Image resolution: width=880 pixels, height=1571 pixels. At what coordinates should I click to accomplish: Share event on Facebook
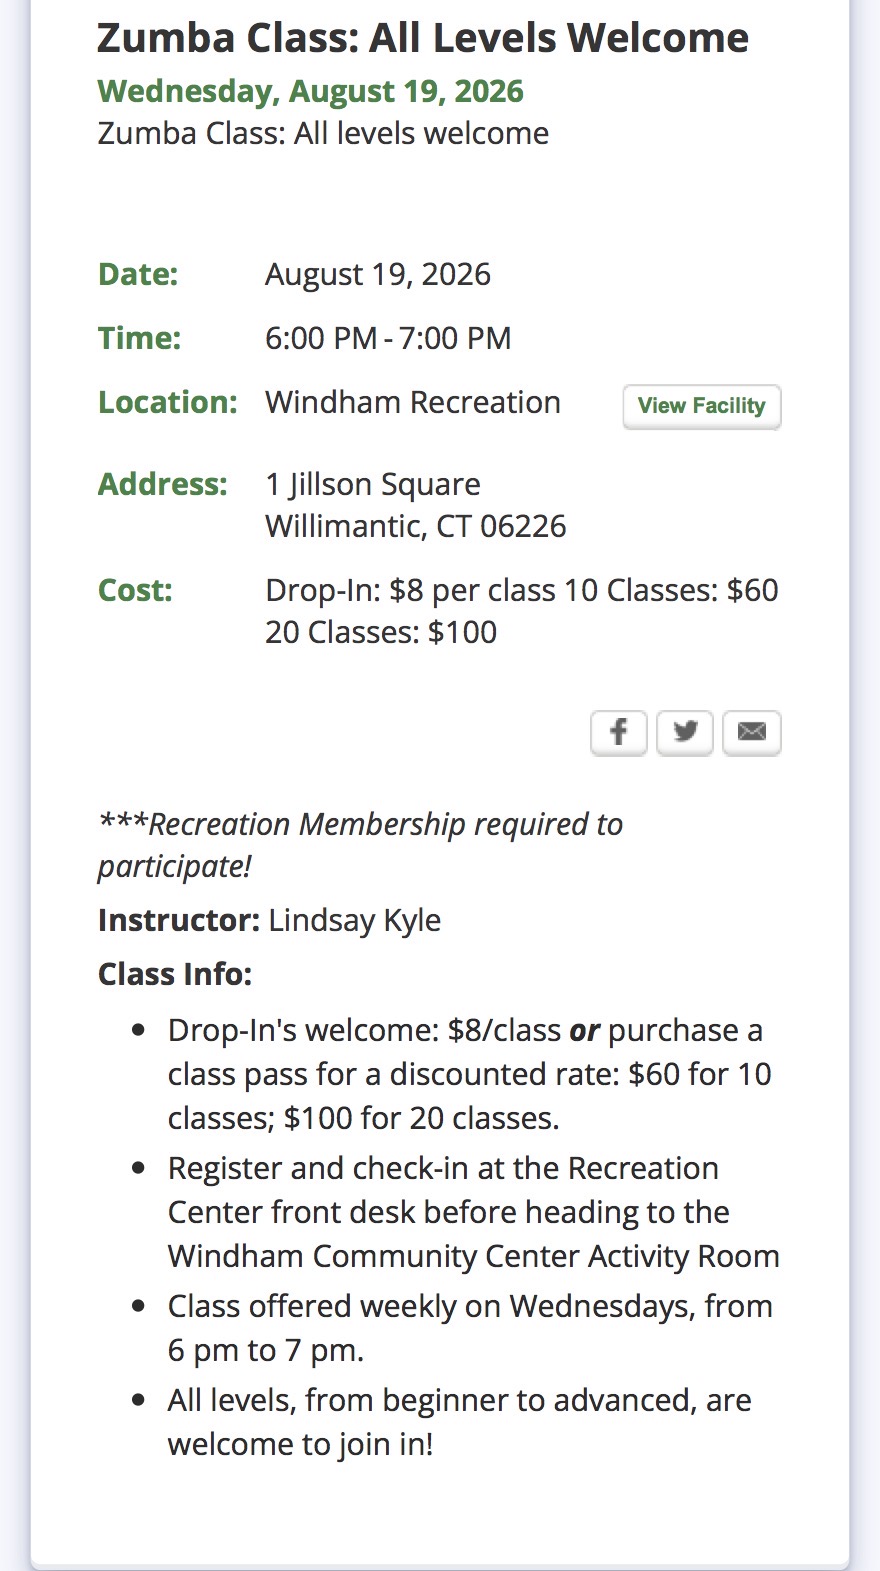click(619, 733)
